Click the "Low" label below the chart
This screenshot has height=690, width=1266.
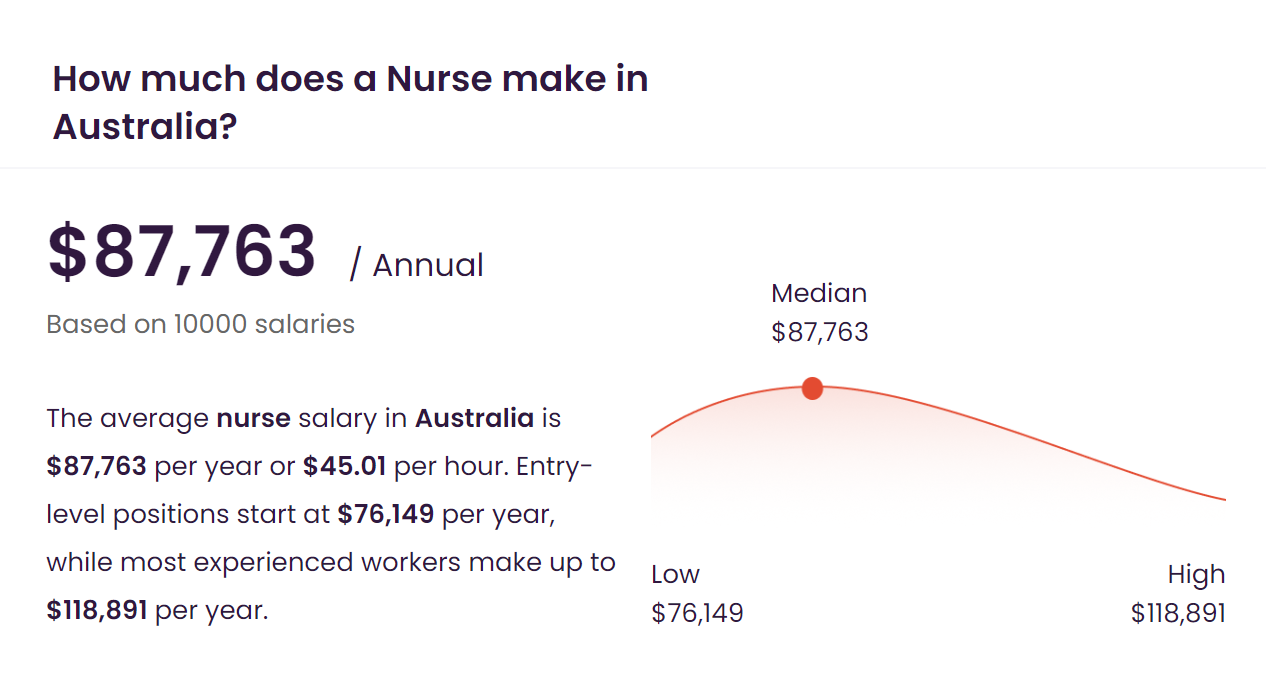pos(675,574)
